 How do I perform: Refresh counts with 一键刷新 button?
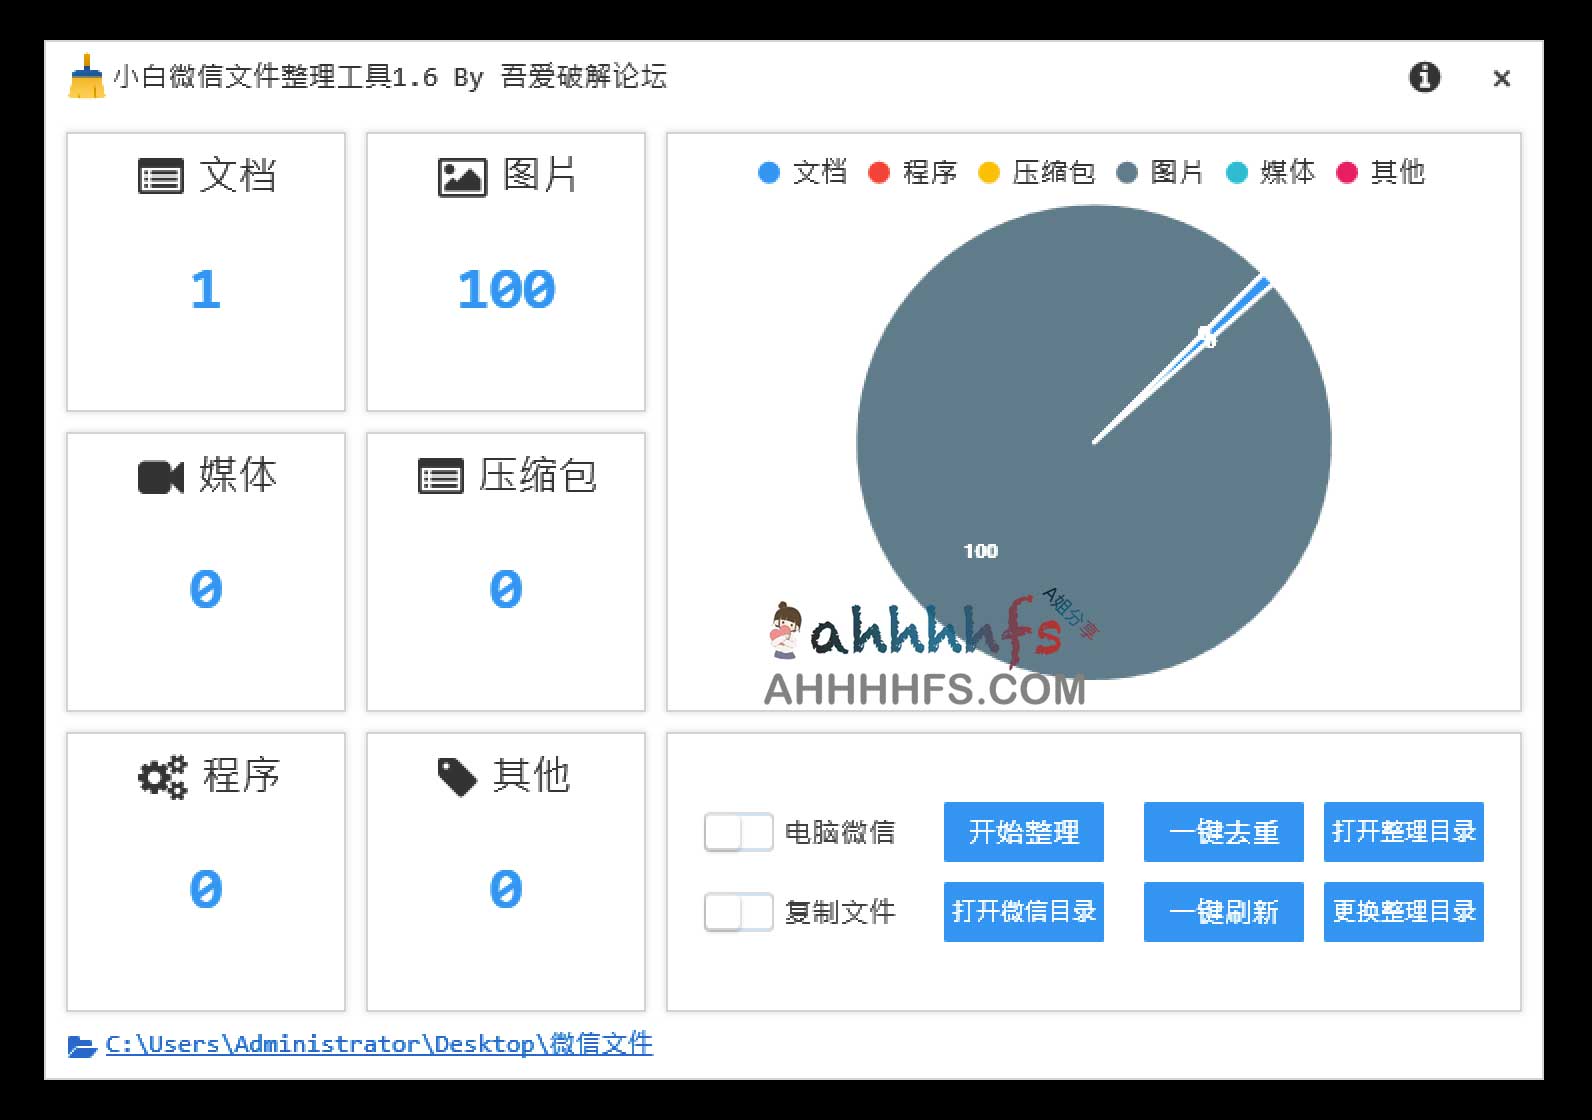point(1223,912)
